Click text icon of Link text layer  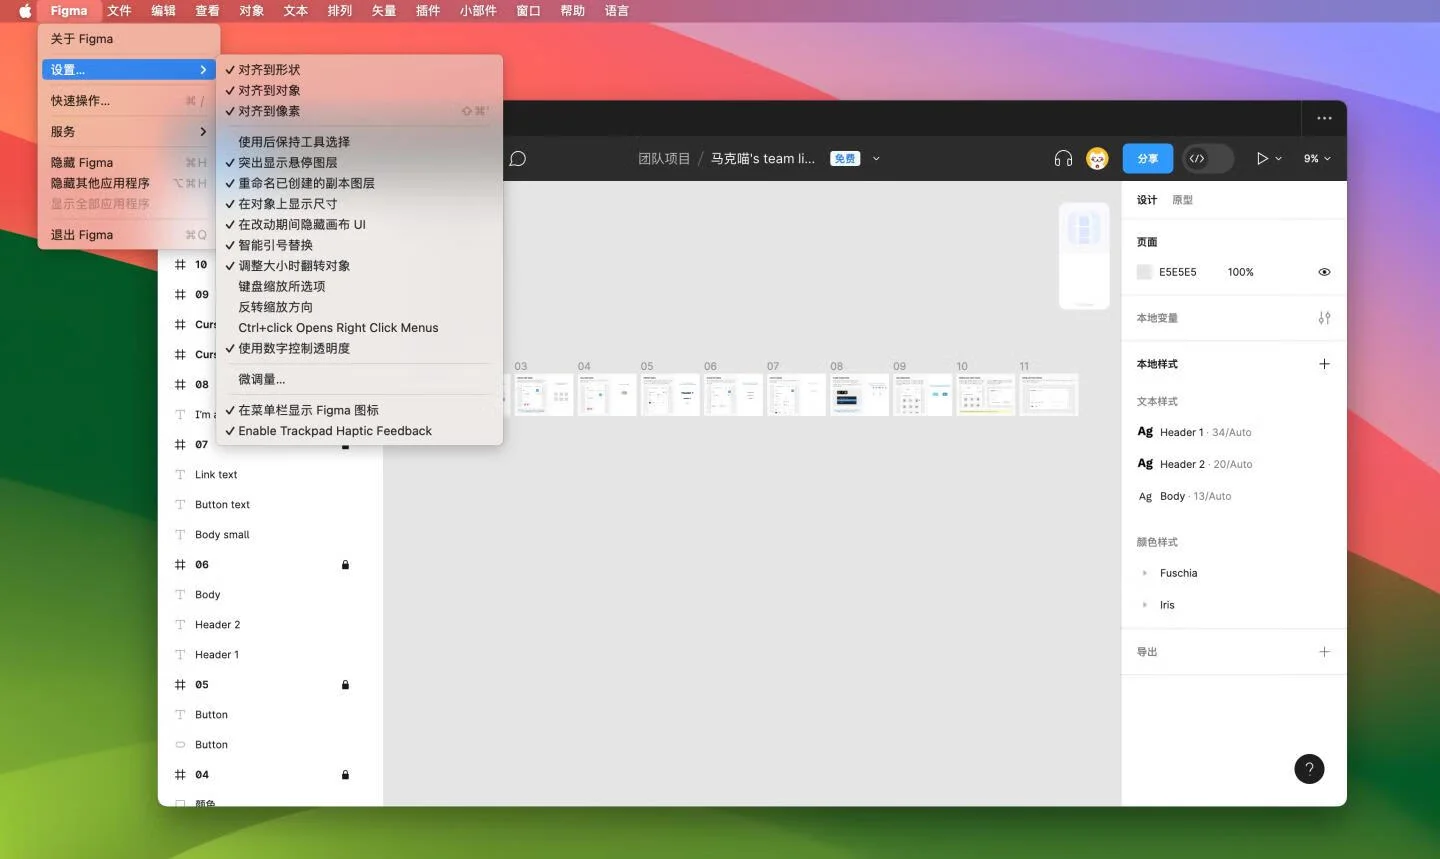[180, 475]
